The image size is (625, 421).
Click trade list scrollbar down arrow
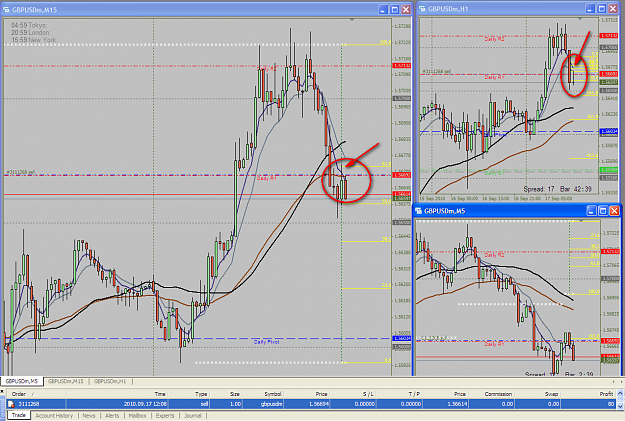pos(620,406)
